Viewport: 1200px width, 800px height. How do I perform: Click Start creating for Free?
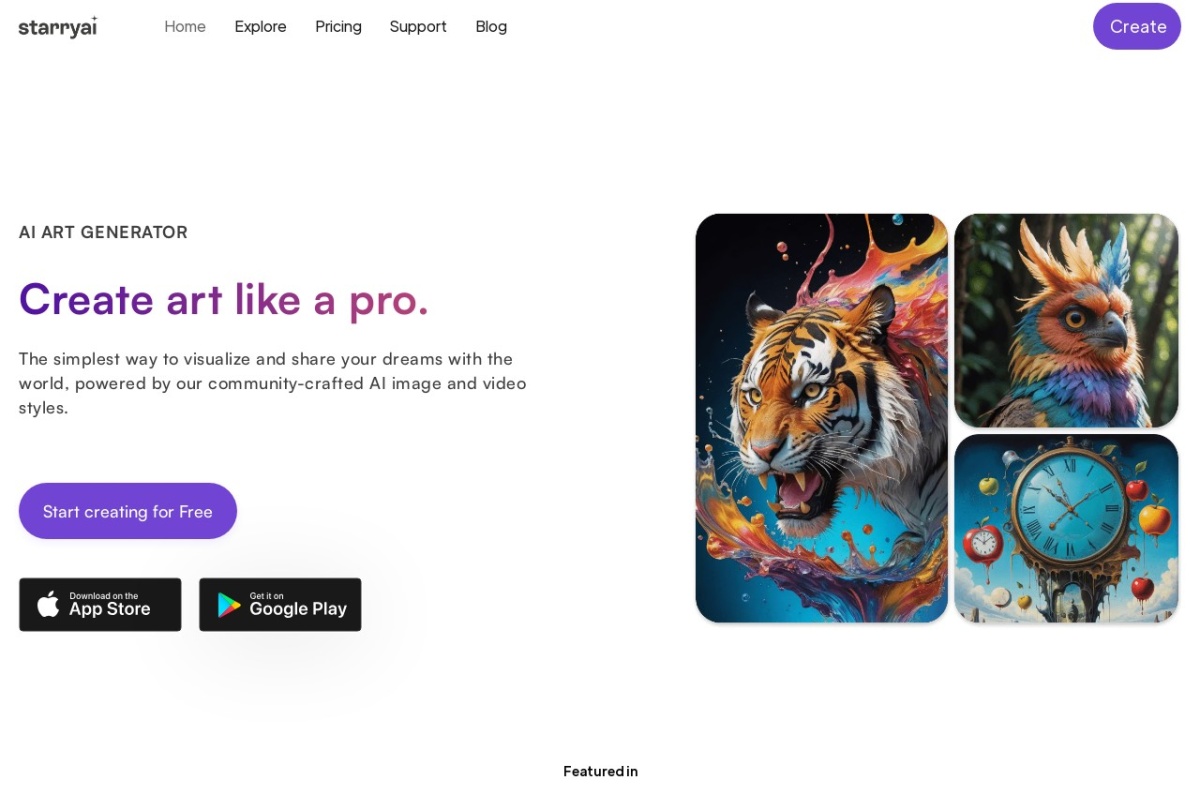pos(128,511)
